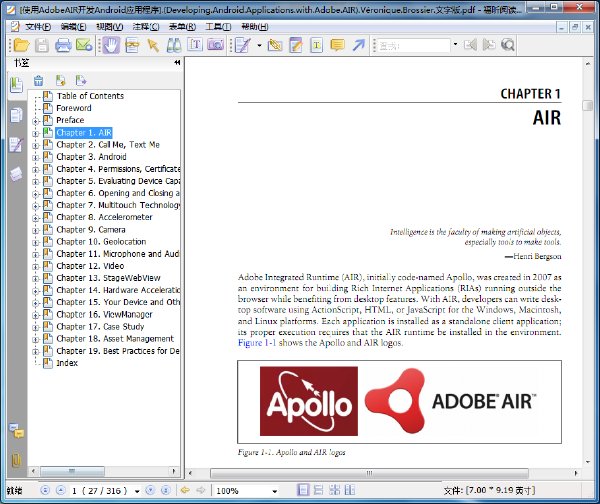The height and width of the screenshot is (504, 600).
Task: Expand Chapter 17. Case Study node
Action: (x=36, y=328)
